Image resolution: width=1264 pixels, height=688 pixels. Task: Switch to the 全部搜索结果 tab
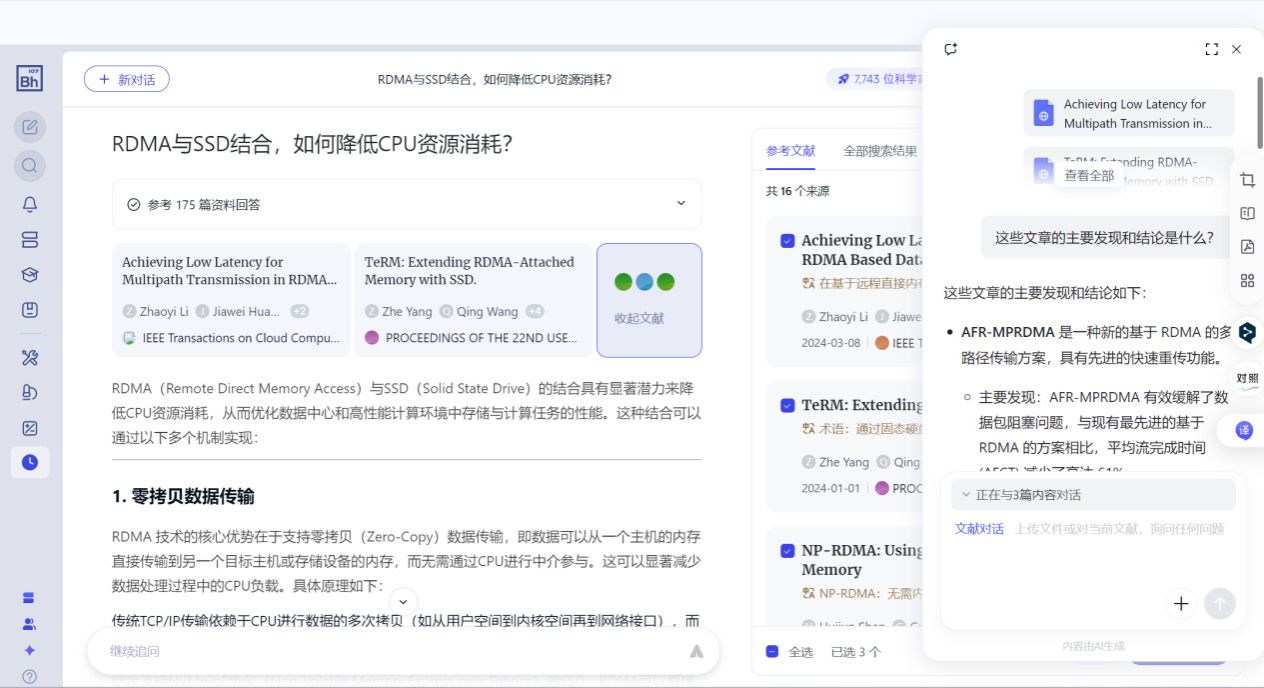click(x=879, y=151)
